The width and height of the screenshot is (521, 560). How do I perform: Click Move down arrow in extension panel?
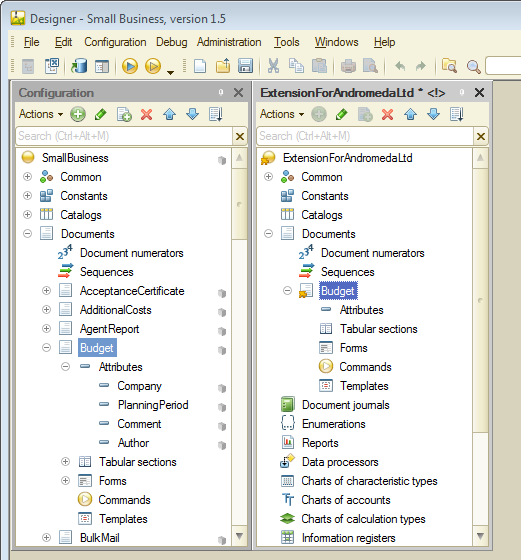pos(434,114)
